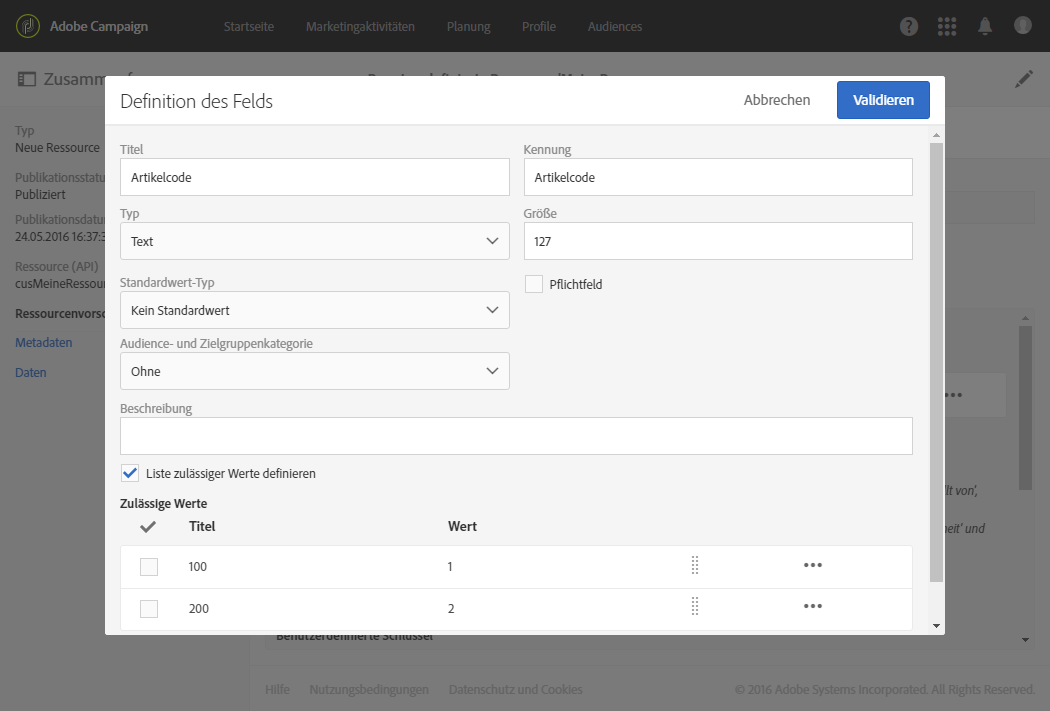Click into the Beschreibung text field

point(516,436)
